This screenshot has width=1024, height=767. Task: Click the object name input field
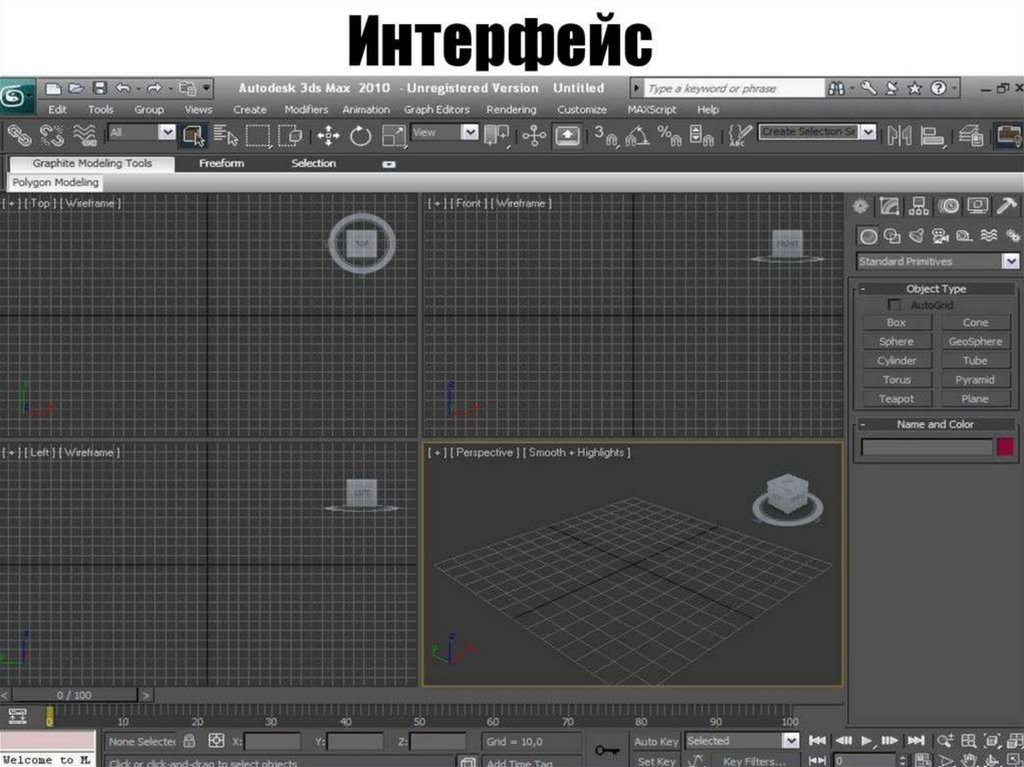click(927, 448)
